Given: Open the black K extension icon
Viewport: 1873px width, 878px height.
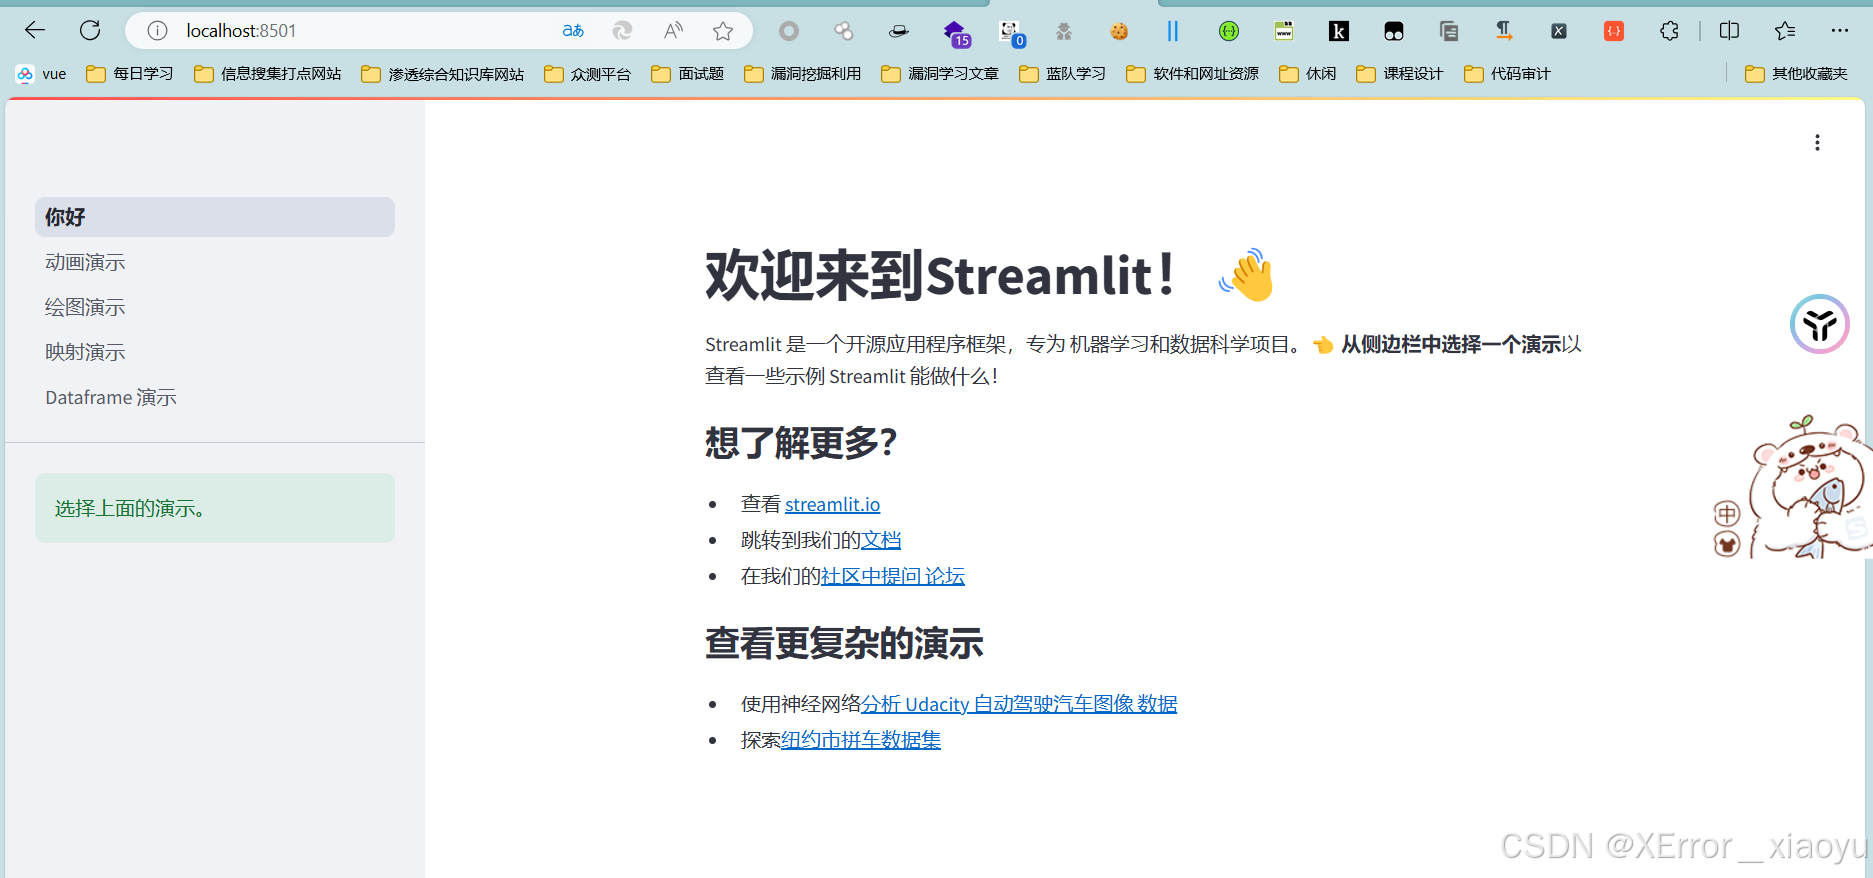Looking at the screenshot, I should 1338,32.
